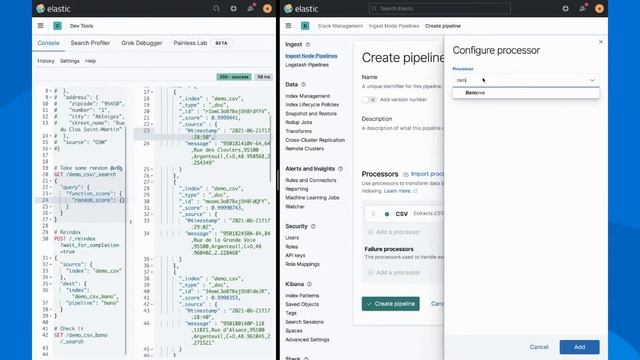Click Create pipeline button
The height and width of the screenshot is (360, 640).
(391, 304)
